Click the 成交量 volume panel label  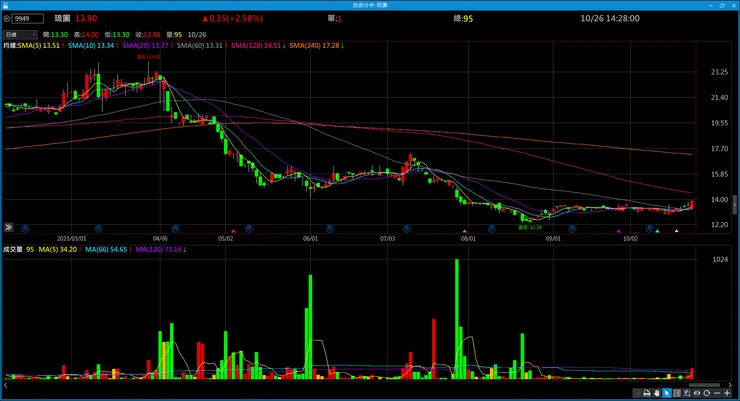coord(13,250)
